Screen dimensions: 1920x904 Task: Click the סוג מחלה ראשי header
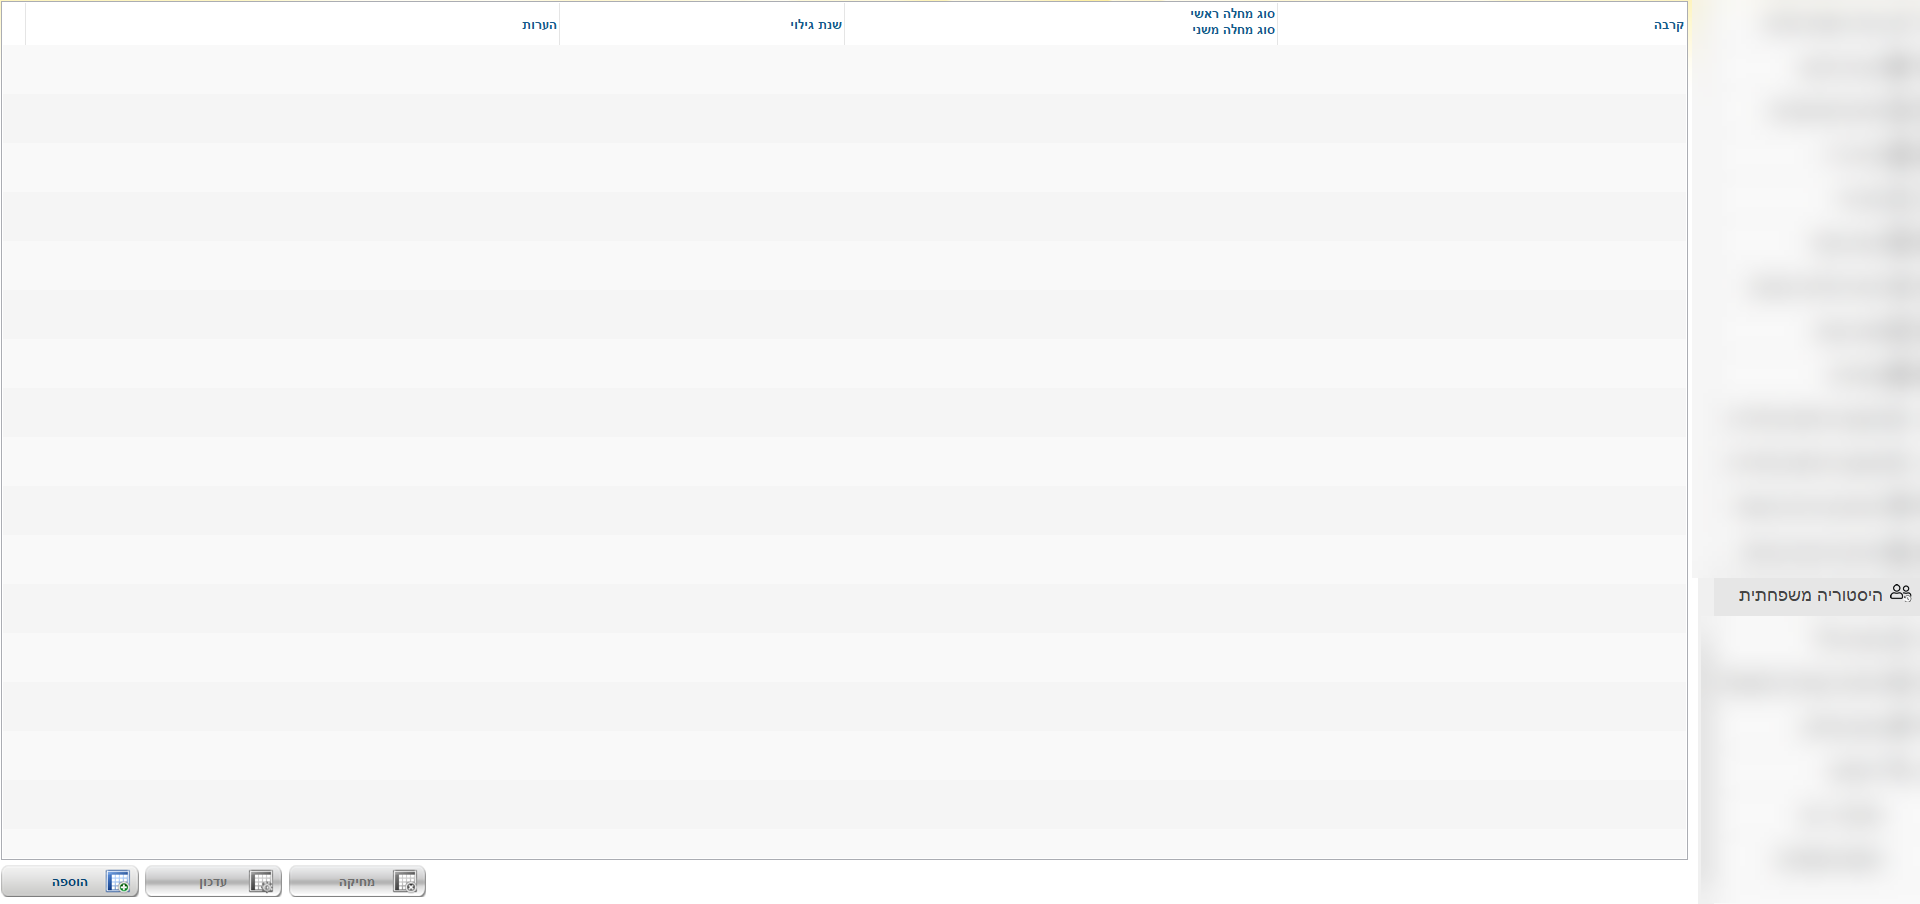(x=1232, y=14)
